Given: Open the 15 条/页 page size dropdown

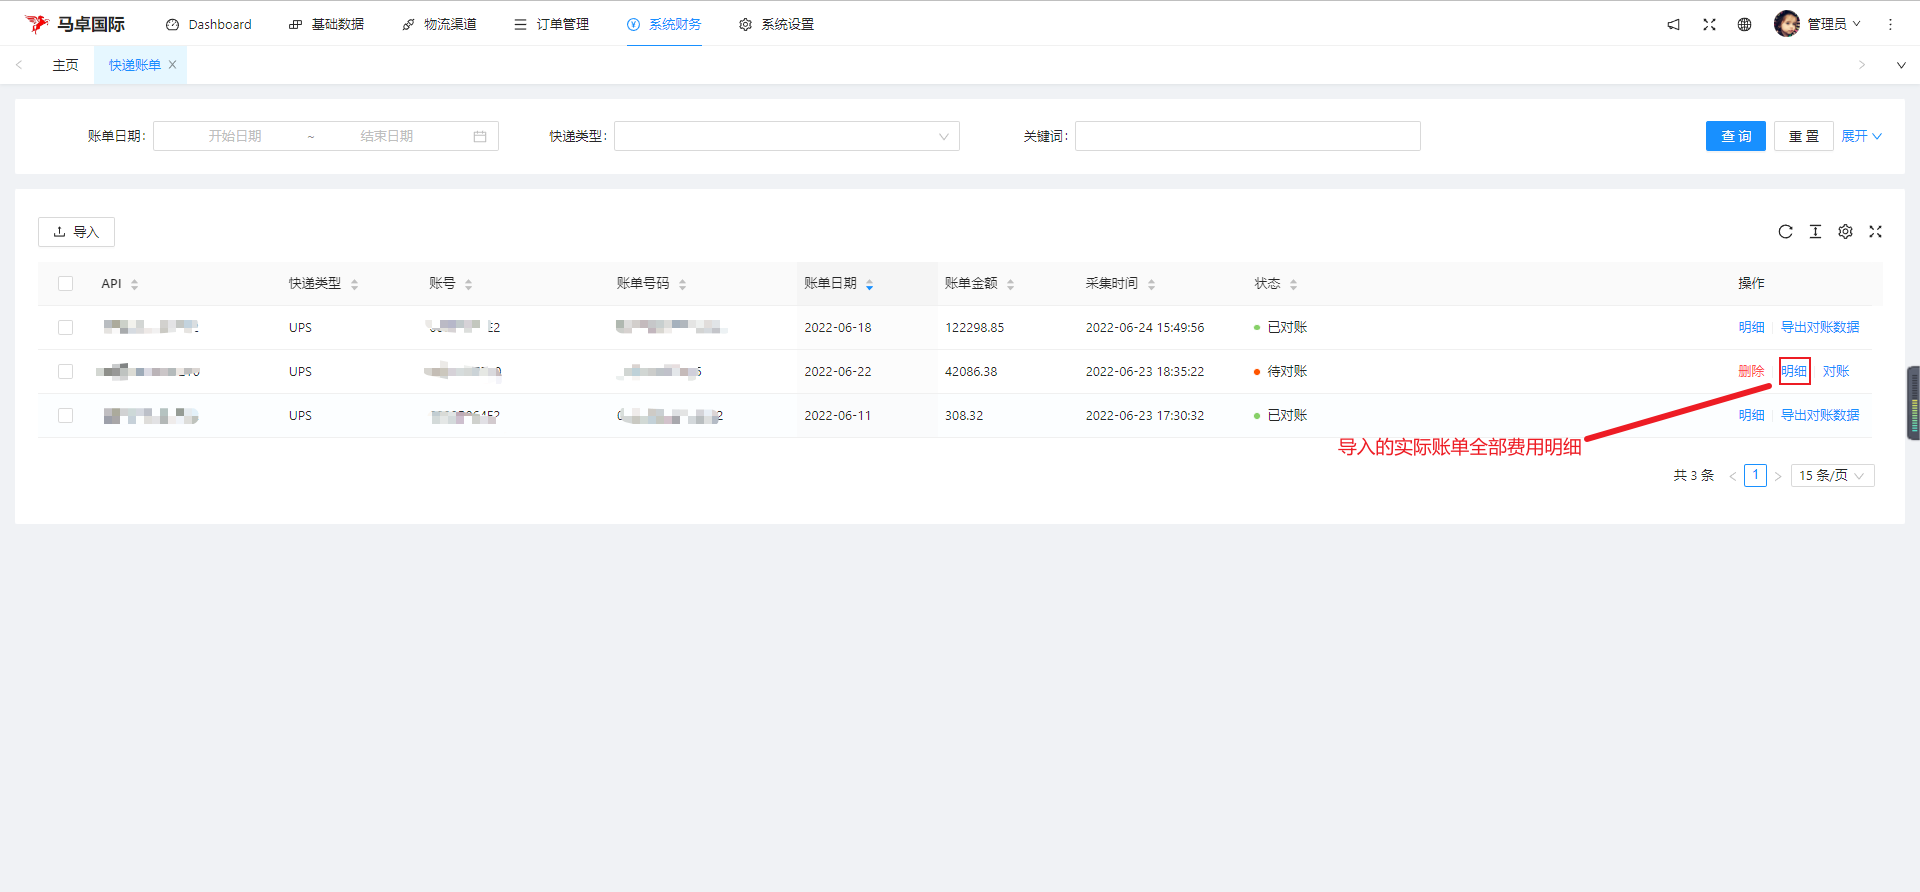Looking at the screenshot, I should point(1832,476).
